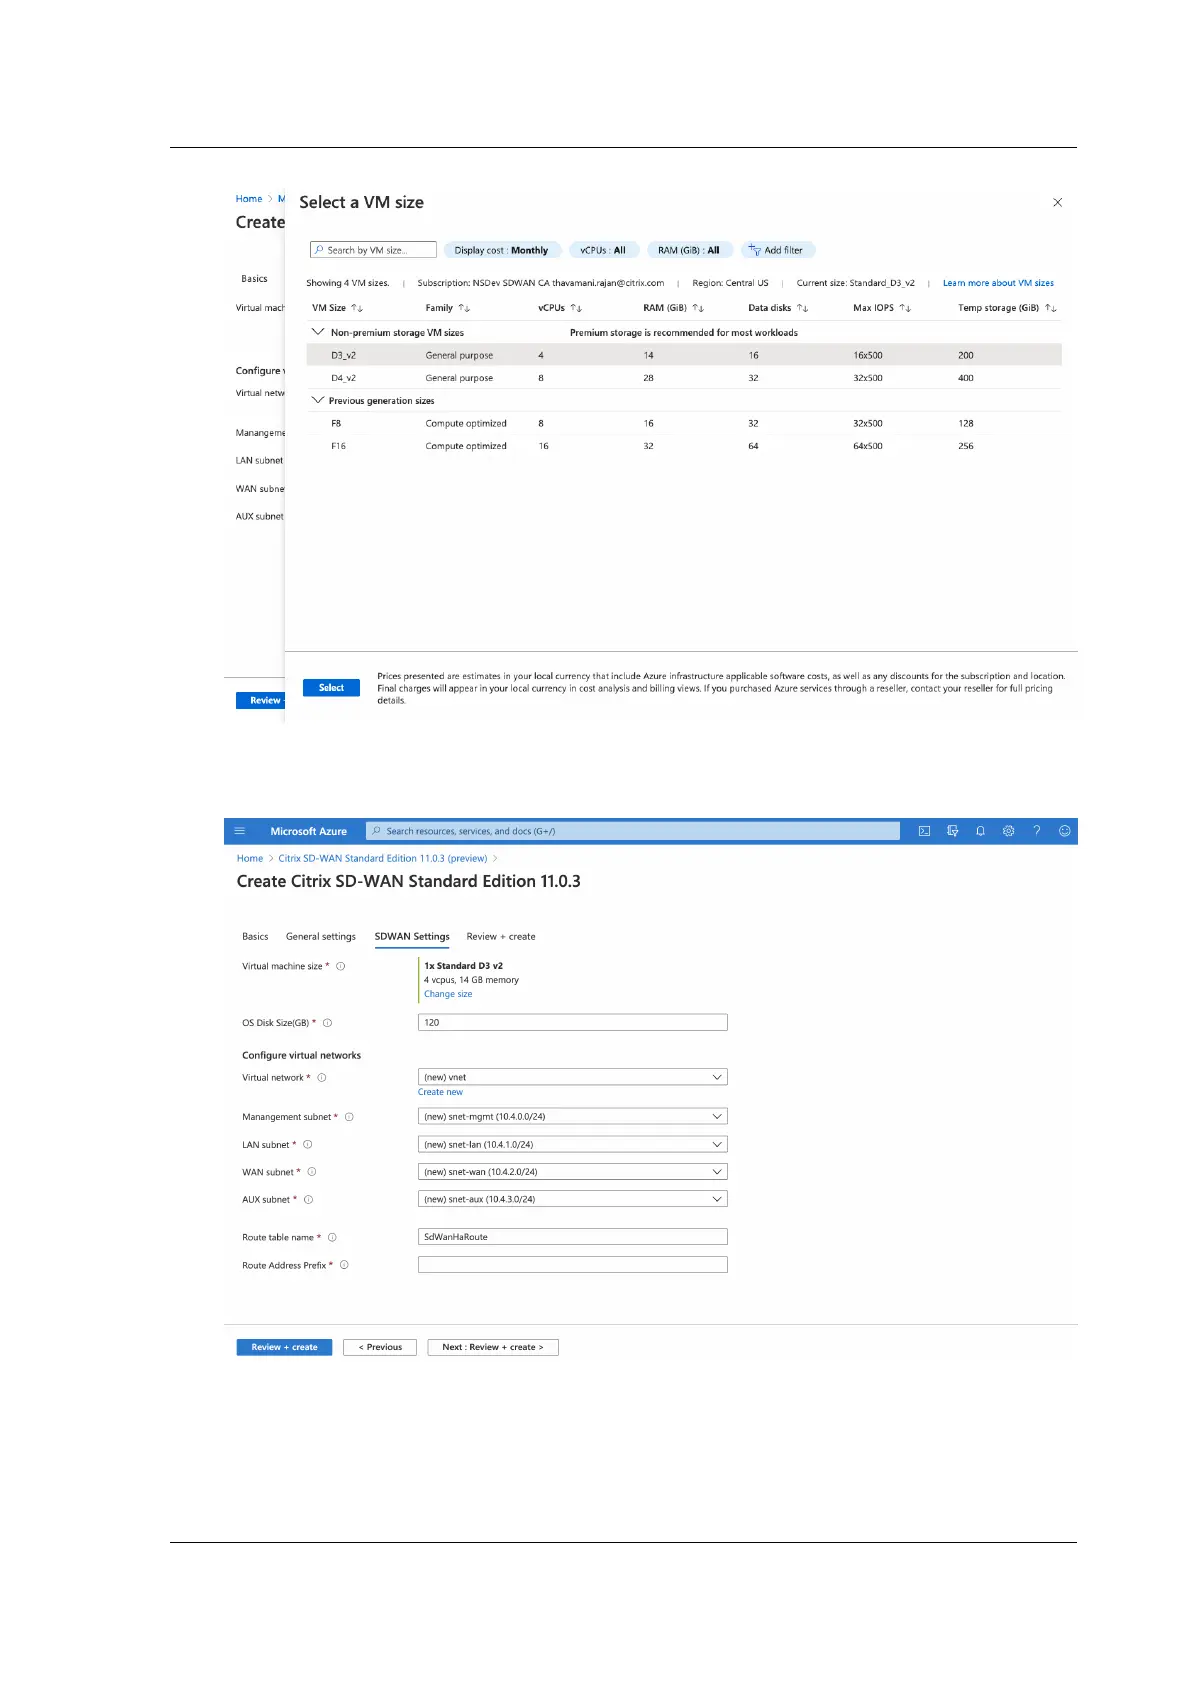Open the Virtual network dropdown
Viewport: 1191px width, 1684px height.
(572, 1077)
